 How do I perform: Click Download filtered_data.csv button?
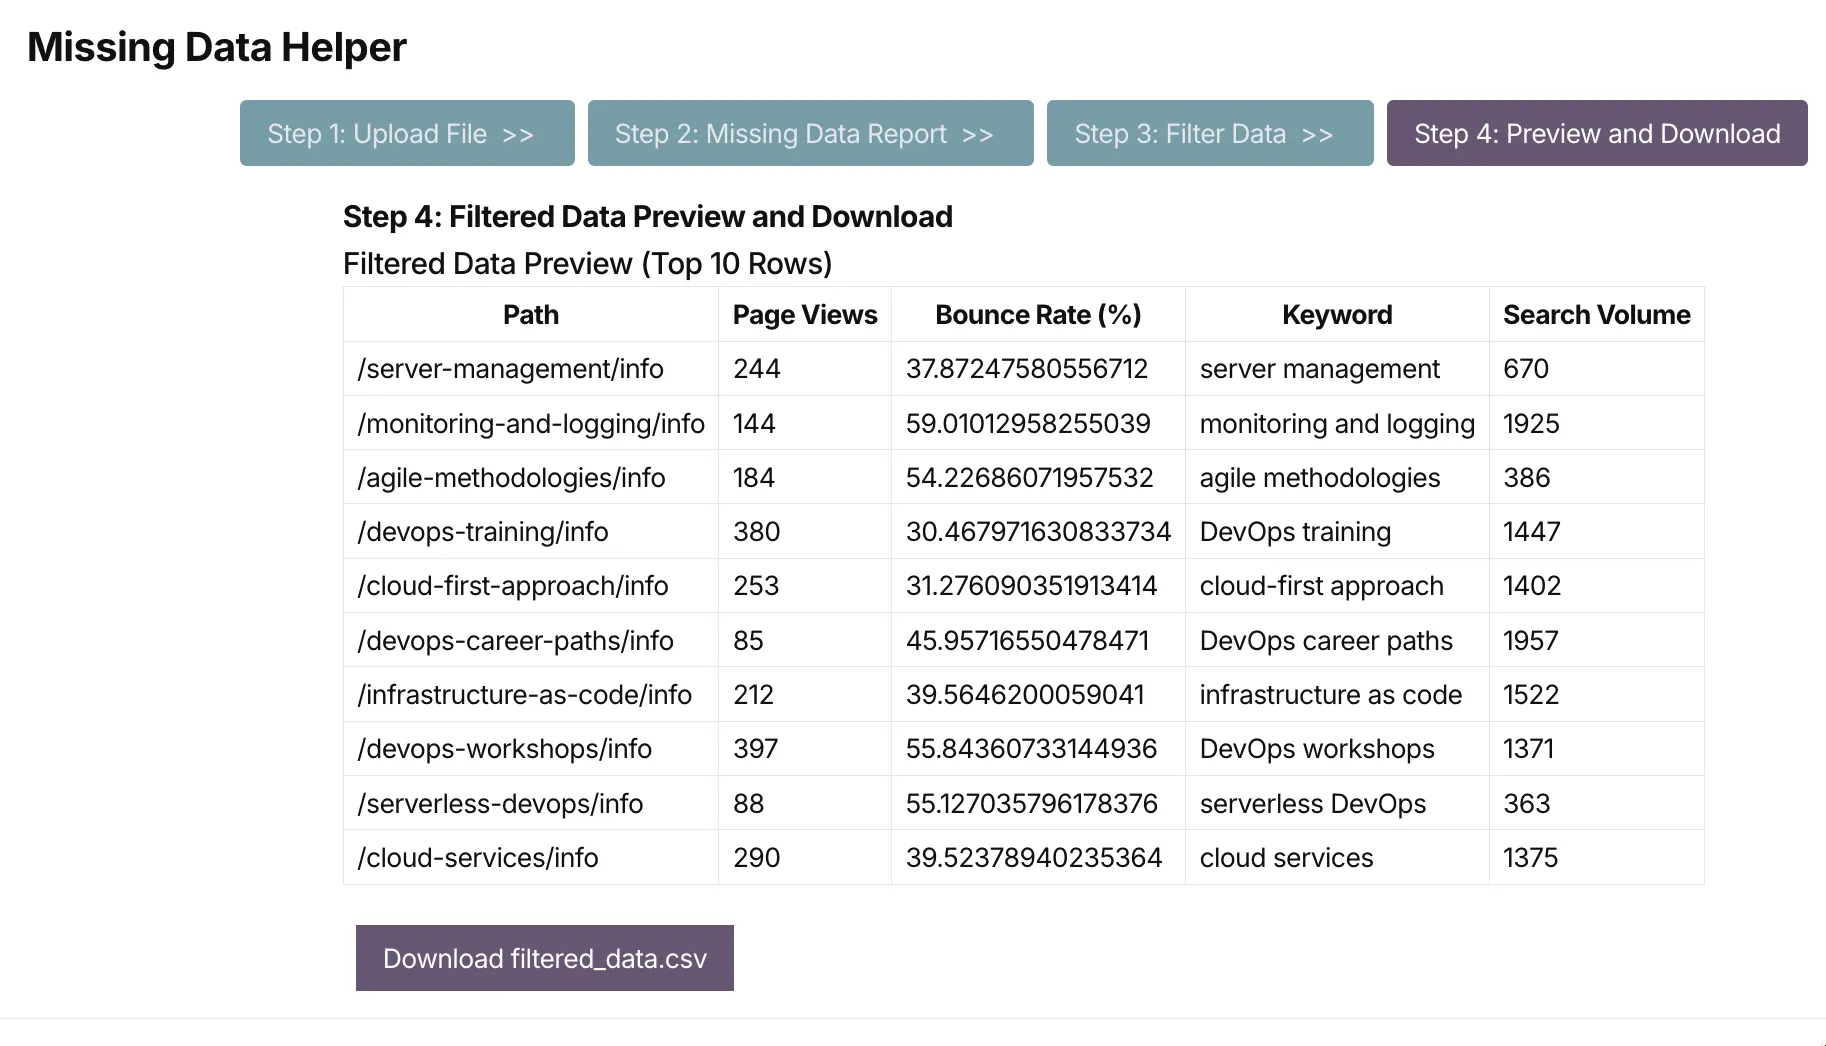[545, 958]
